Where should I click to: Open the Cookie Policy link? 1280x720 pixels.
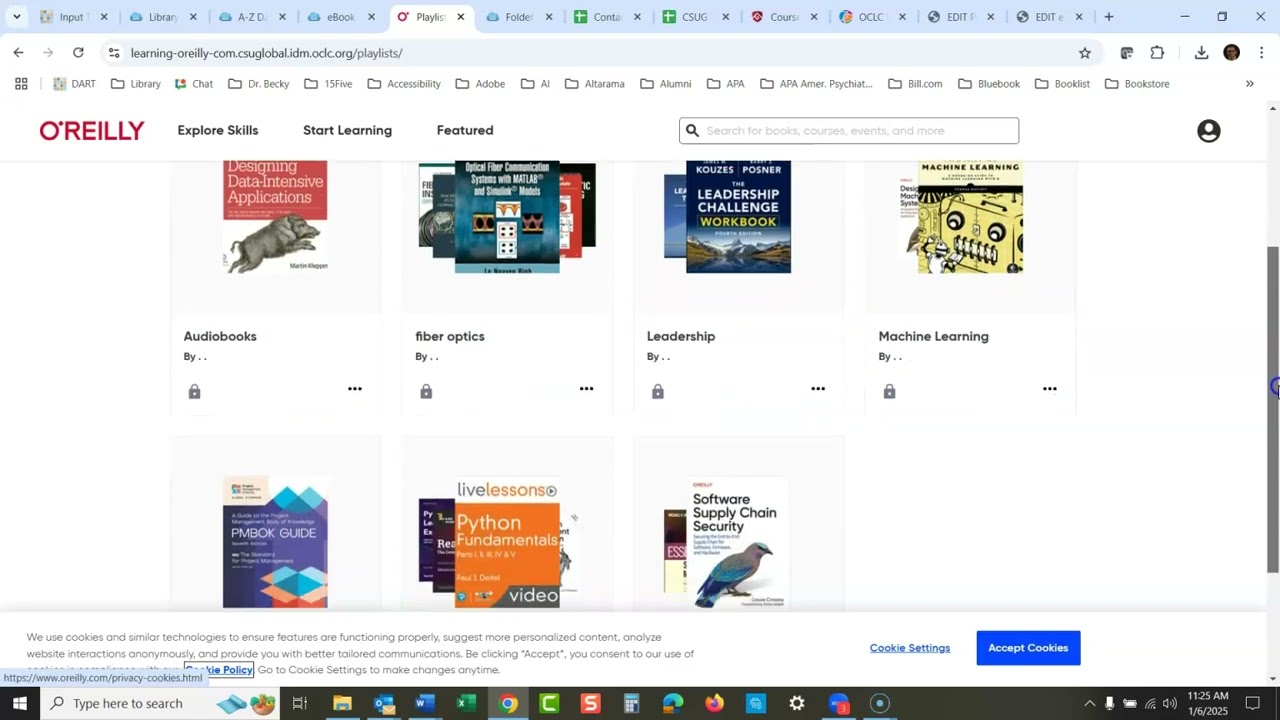tap(219, 670)
